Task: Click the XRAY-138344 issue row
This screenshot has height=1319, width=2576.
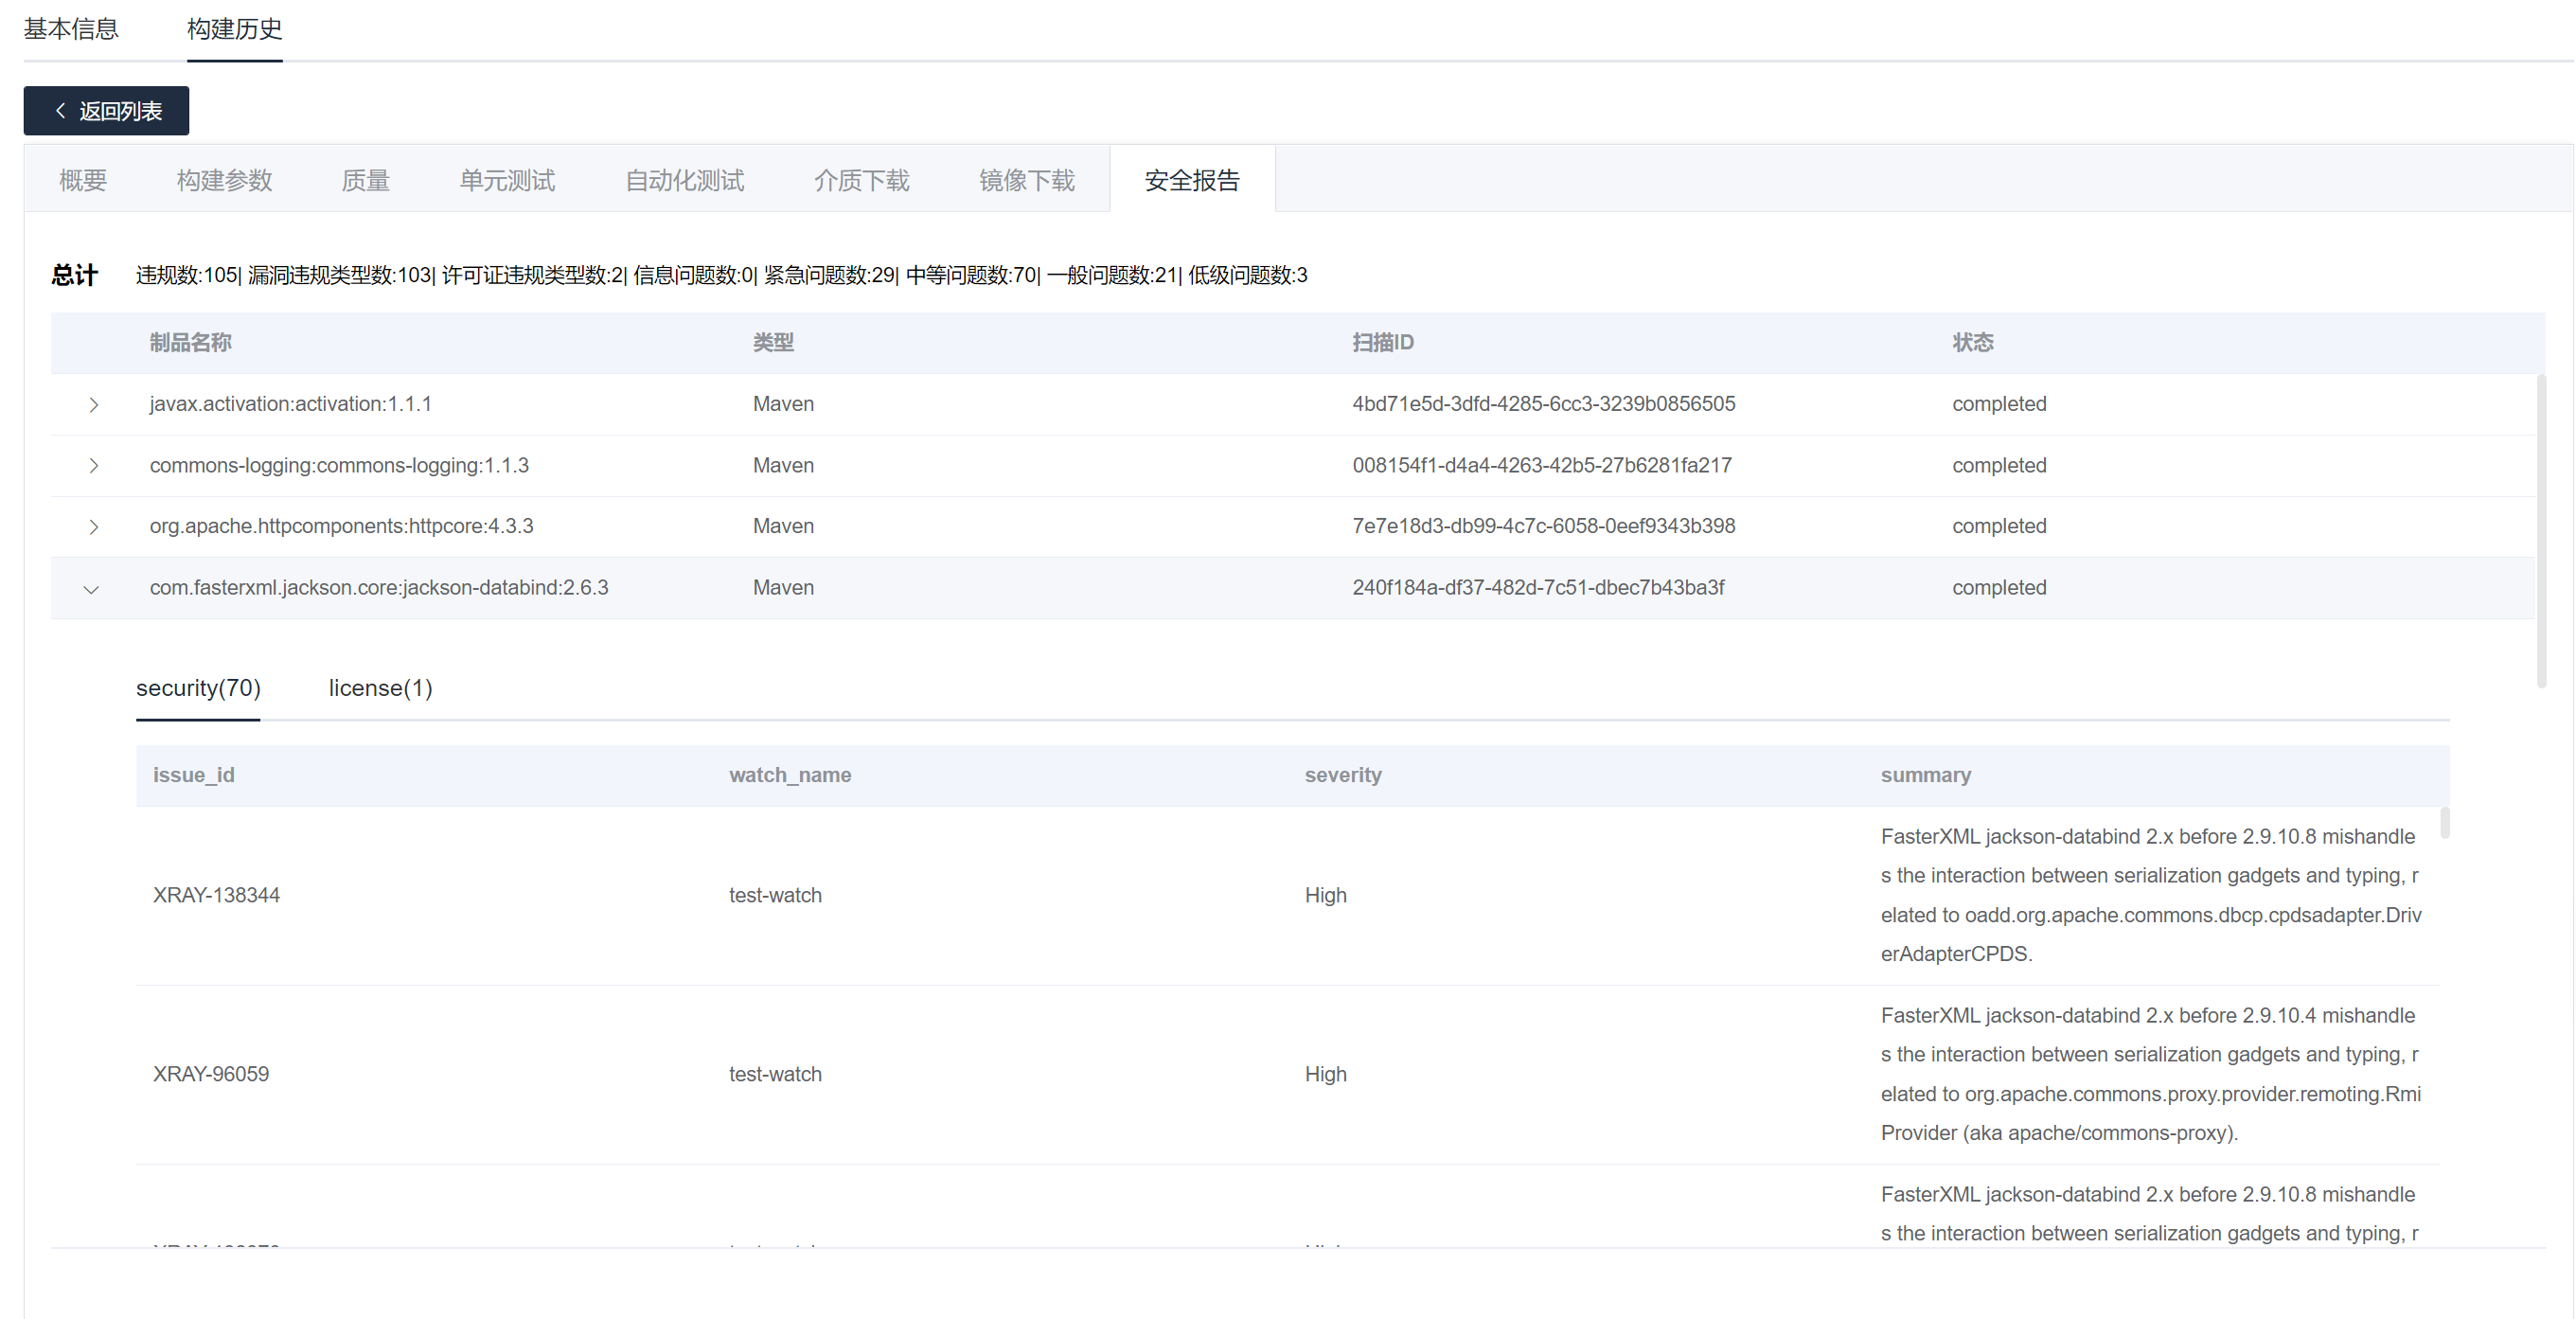Action: [216, 895]
